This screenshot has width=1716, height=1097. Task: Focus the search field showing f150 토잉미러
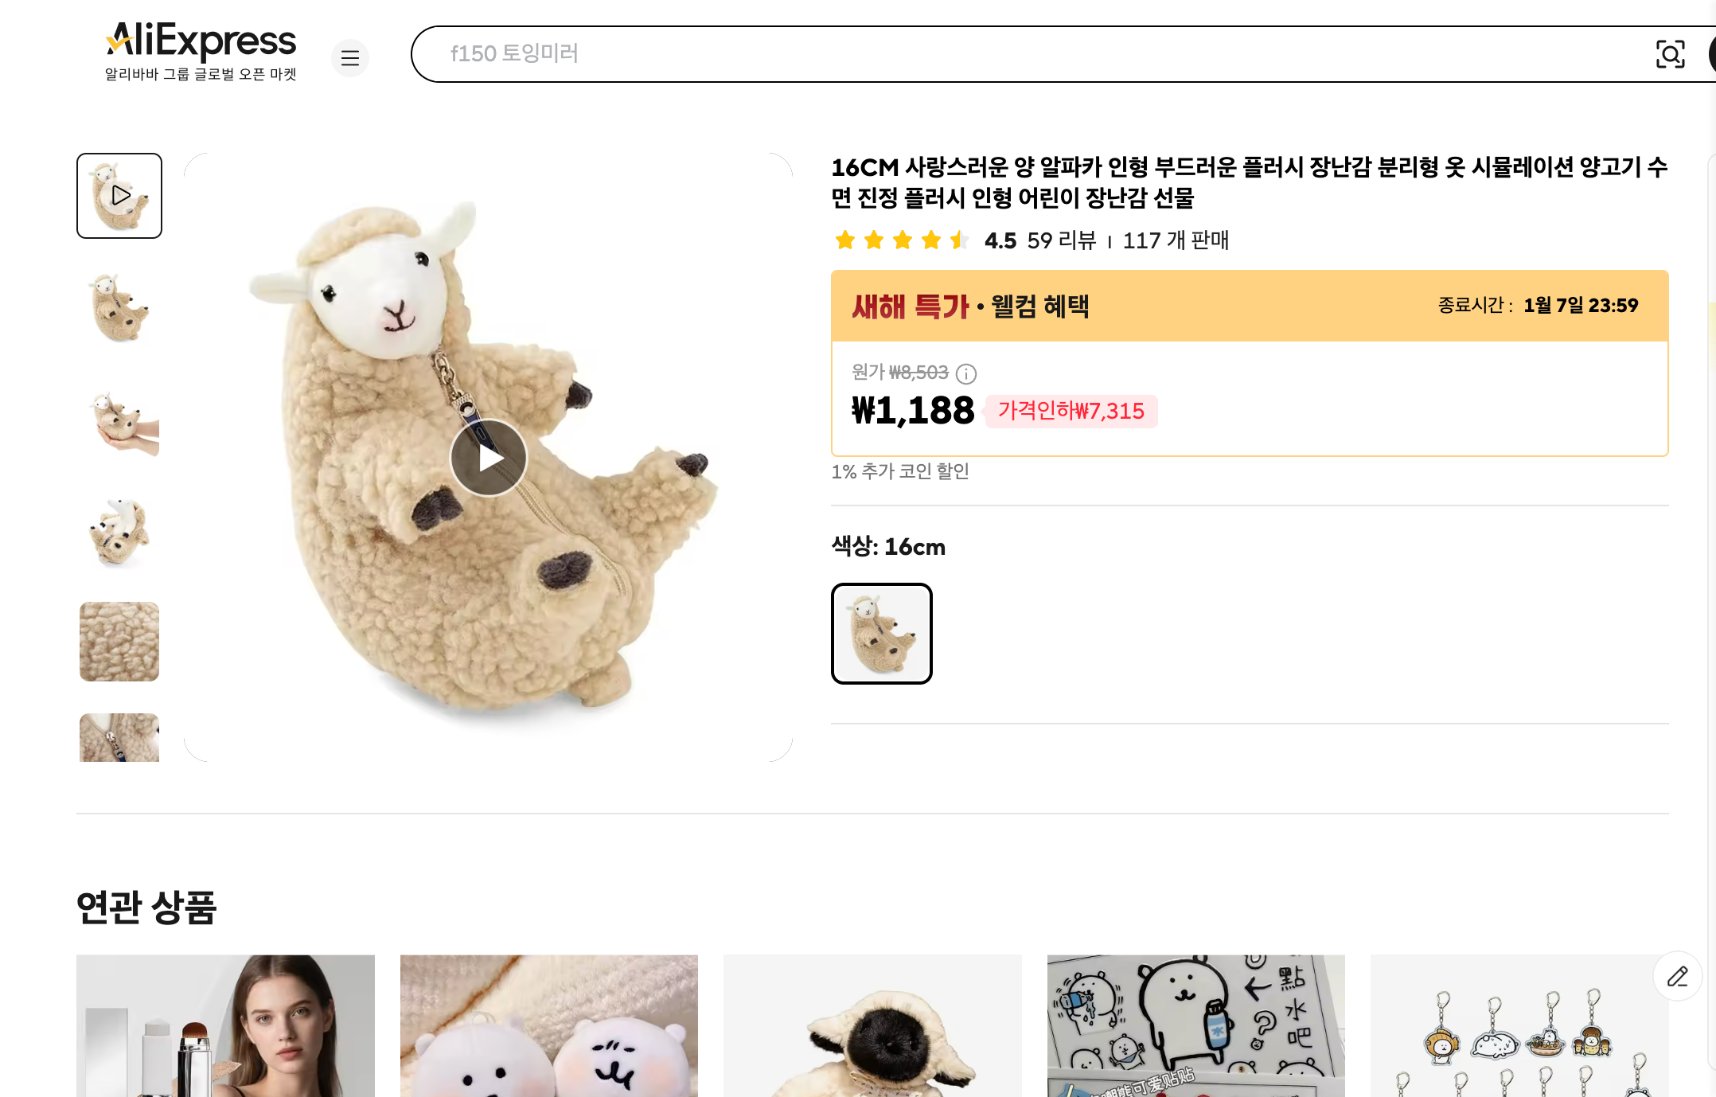(x=1000, y=54)
